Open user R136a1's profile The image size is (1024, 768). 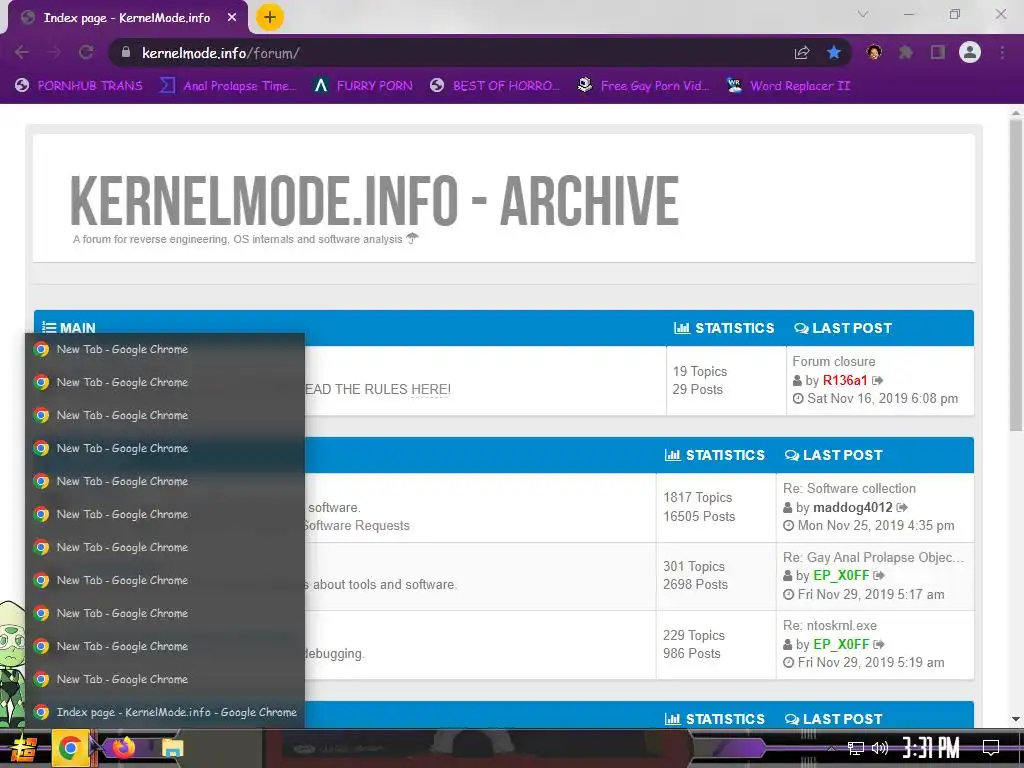844,380
